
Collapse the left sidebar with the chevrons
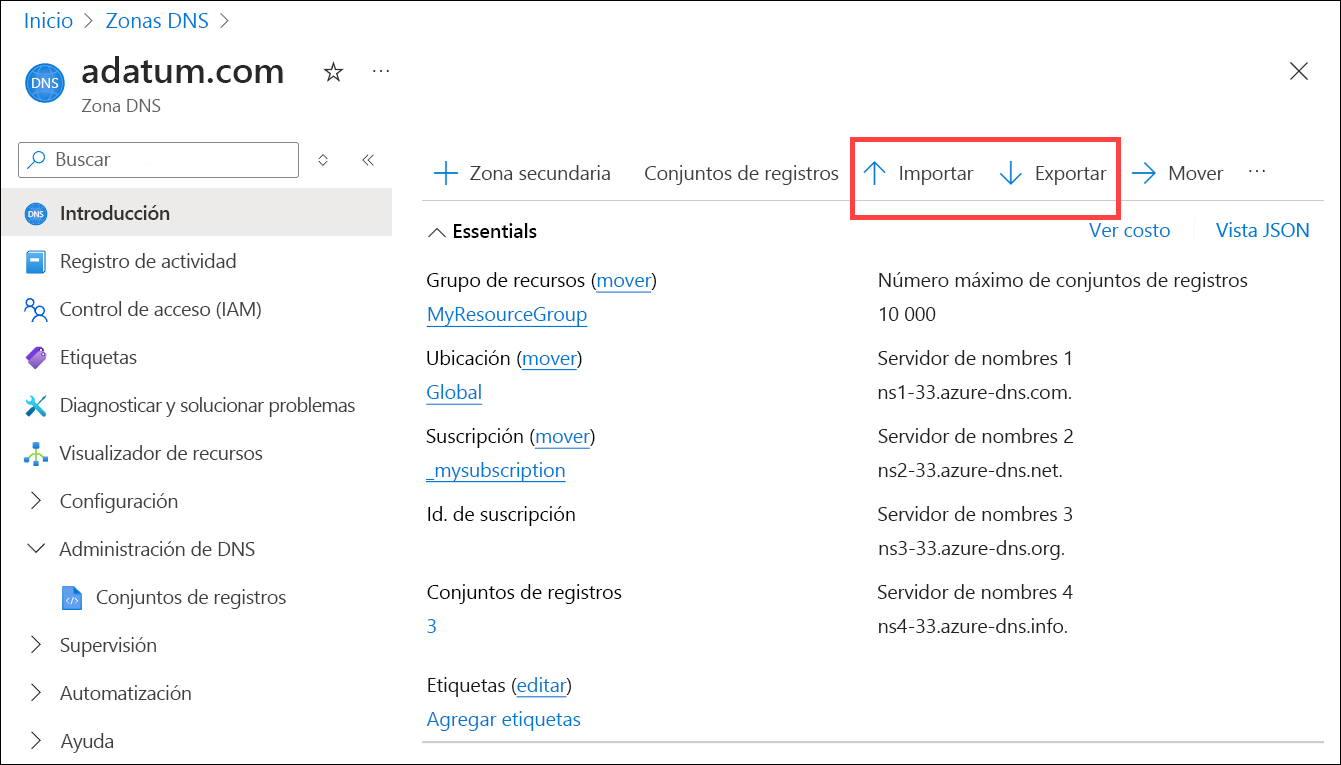[x=367, y=159]
